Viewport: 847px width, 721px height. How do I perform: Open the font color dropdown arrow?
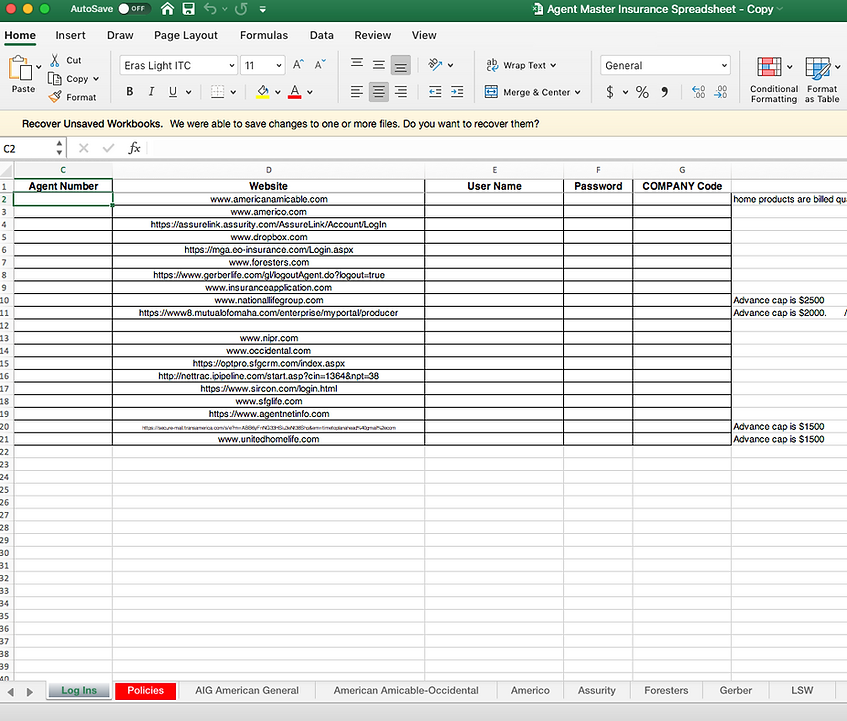[310, 92]
